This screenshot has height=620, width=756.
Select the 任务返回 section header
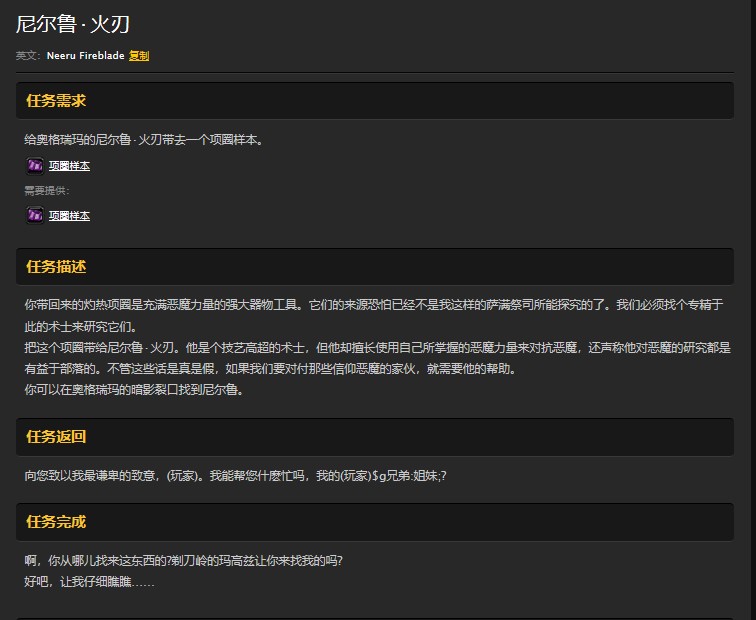click(56, 437)
